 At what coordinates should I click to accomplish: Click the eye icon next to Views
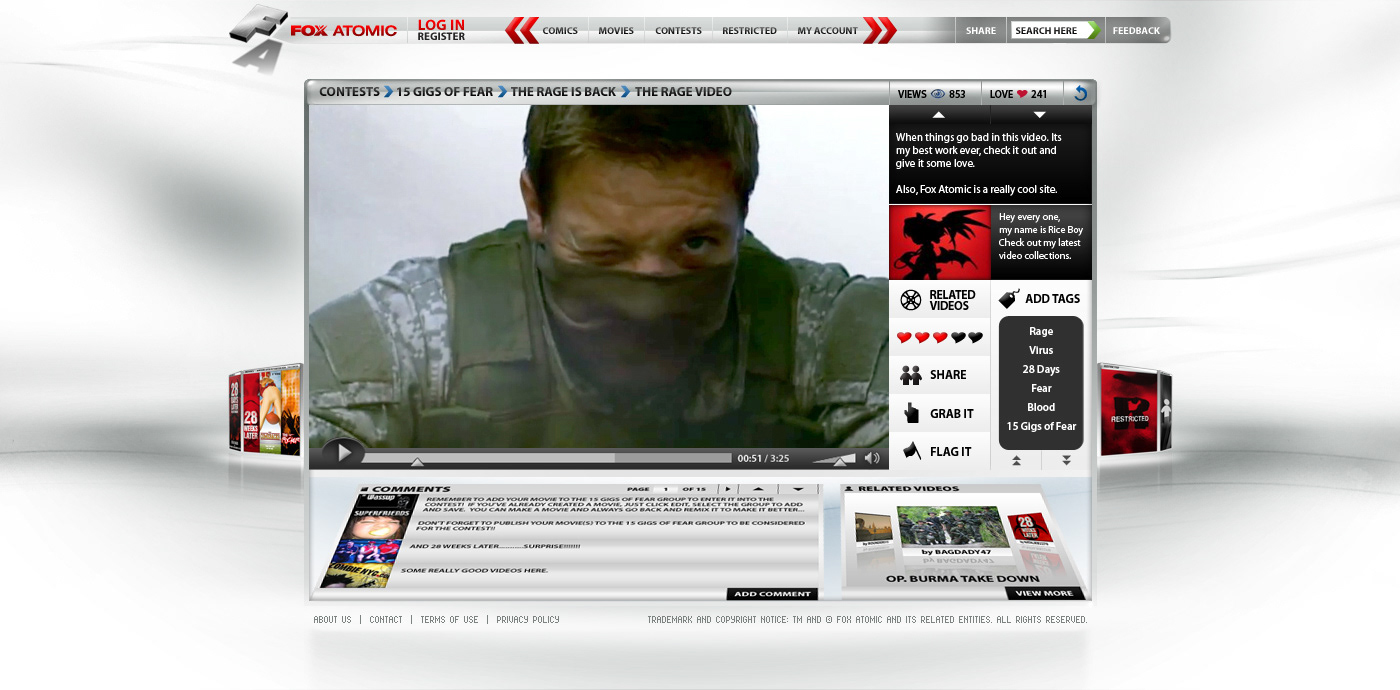point(938,94)
